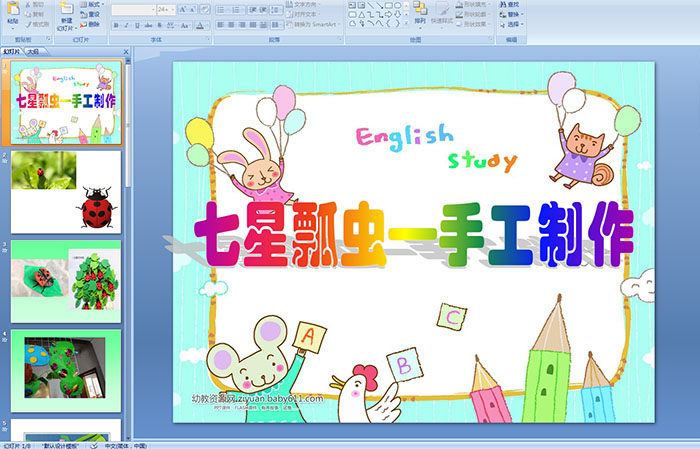Viewport: 700px width, 449px height.
Task: Click the Numbering list button
Action: click(237, 9)
